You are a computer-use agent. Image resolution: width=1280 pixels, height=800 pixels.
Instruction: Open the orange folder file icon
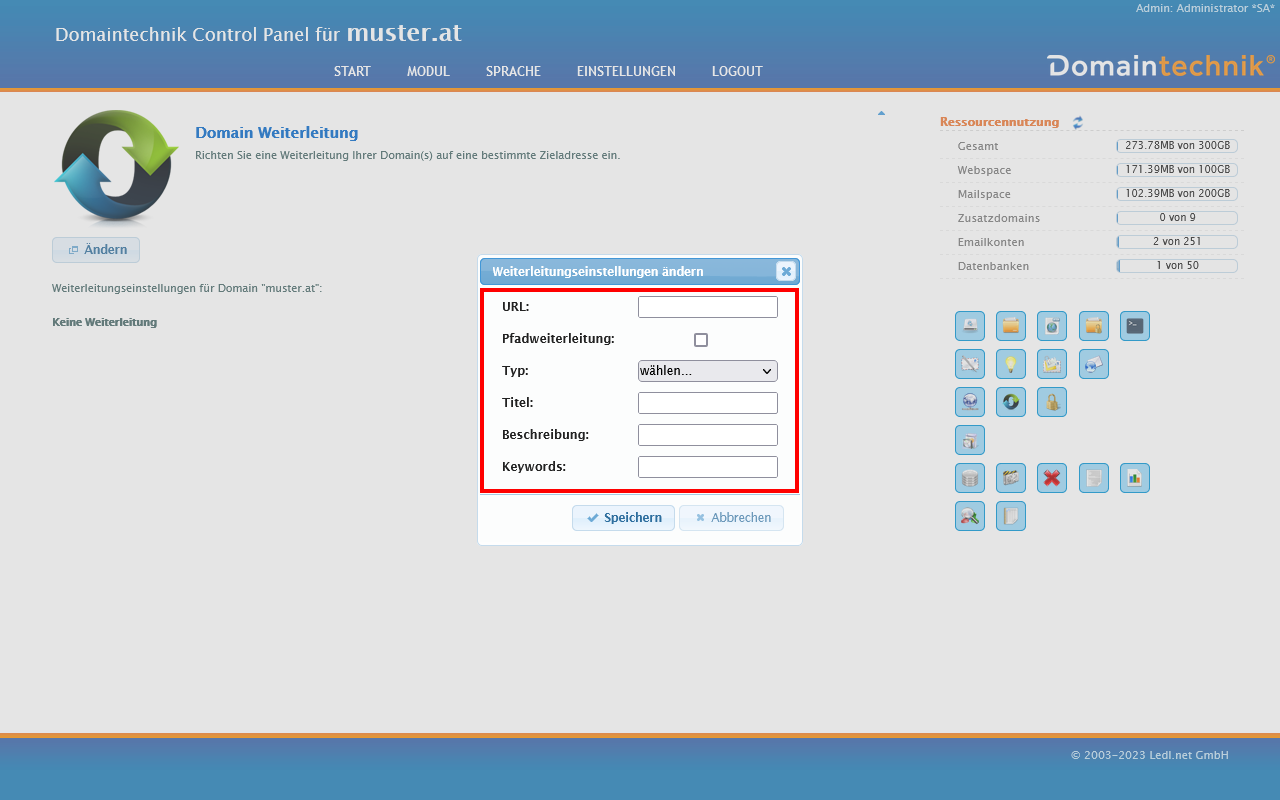[x=1011, y=326]
